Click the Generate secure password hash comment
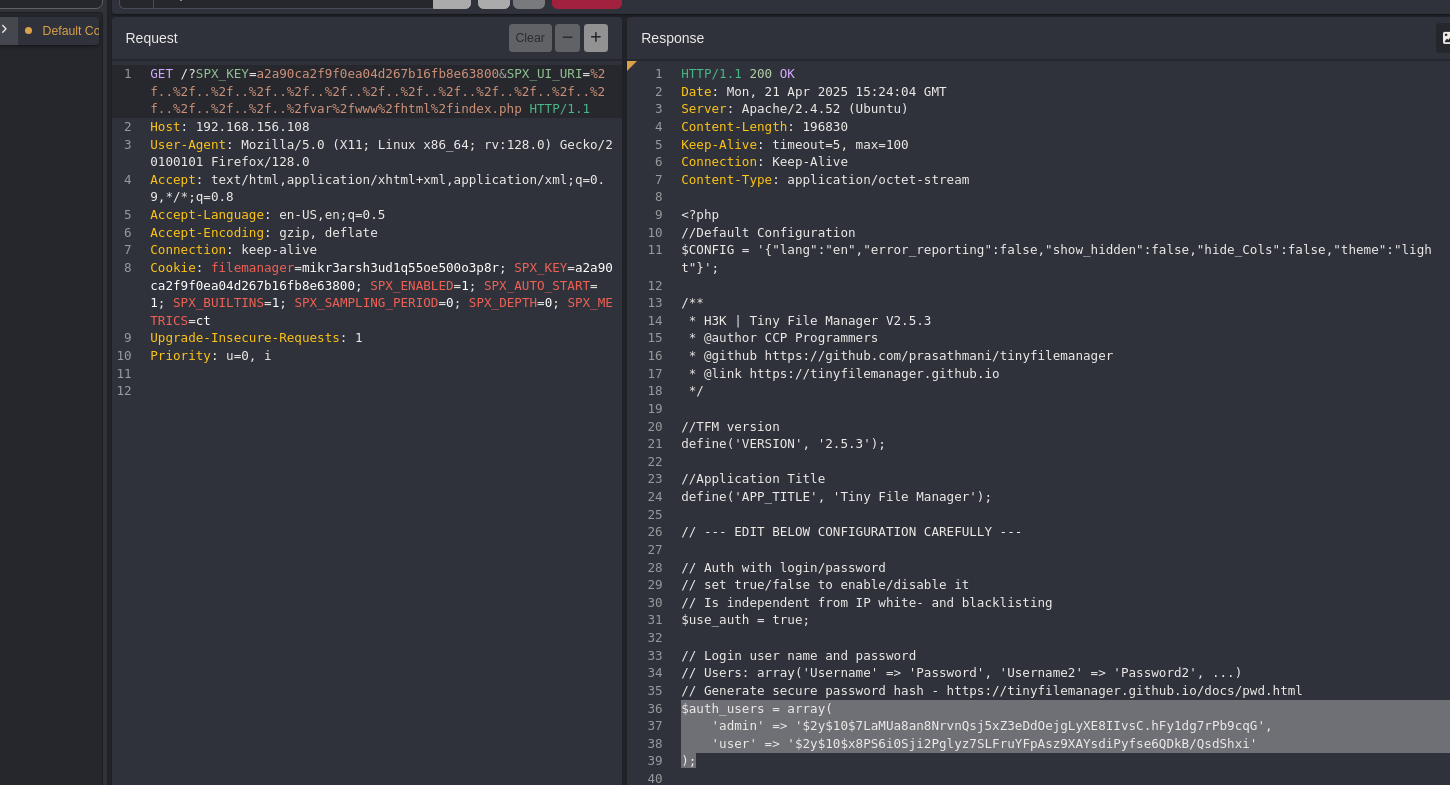The width and height of the screenshot is (1450, 785). coord(992,691)
